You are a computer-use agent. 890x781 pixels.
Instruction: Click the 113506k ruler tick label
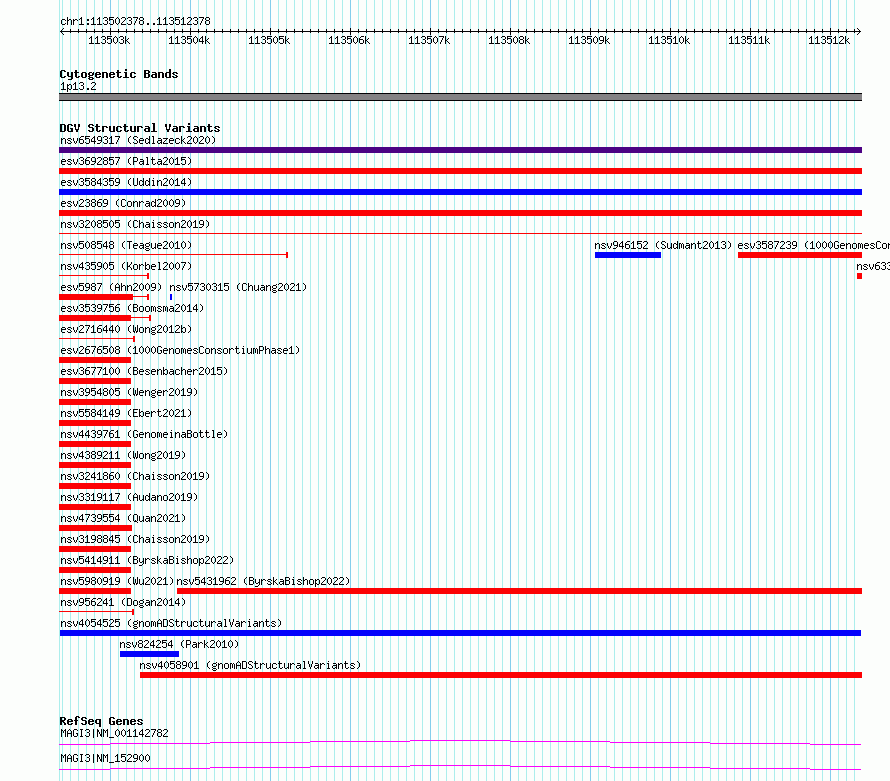(349, 40)
